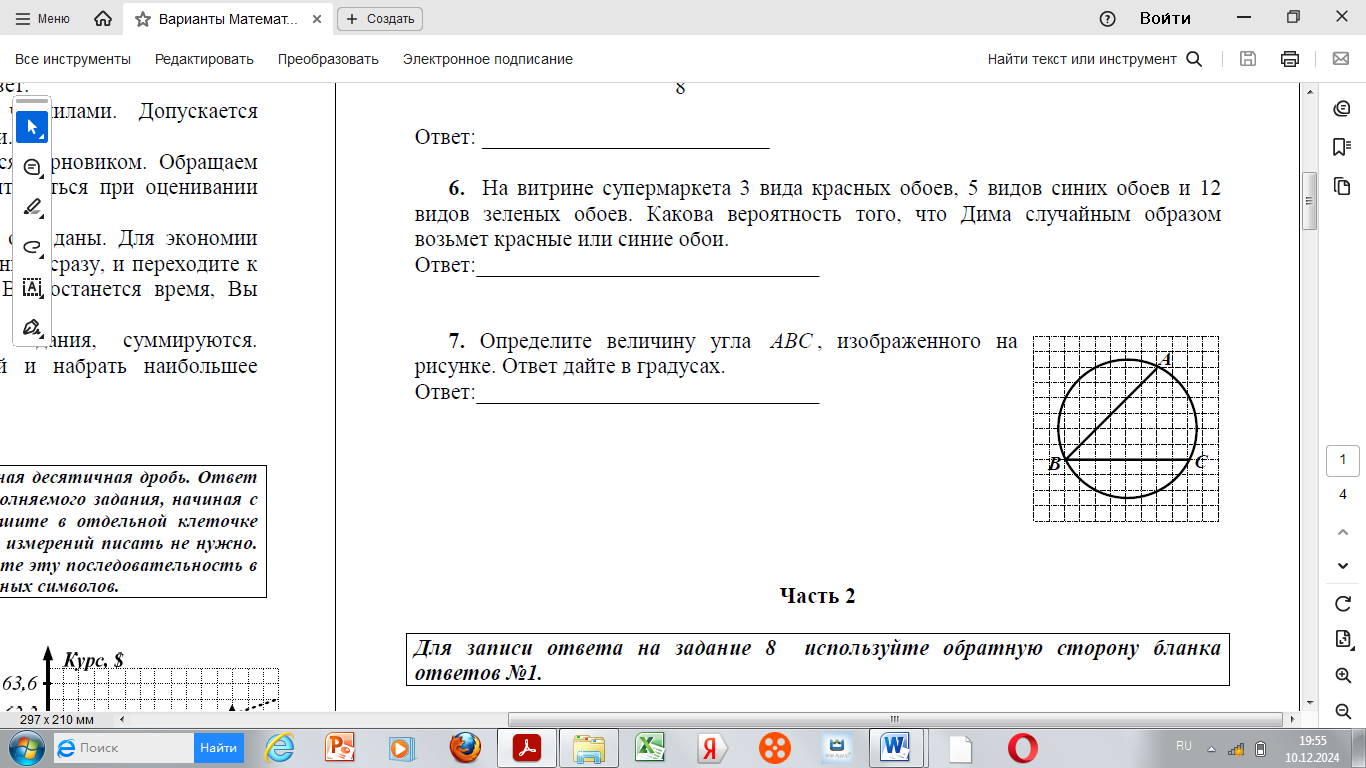This screenshot has width=1366, height=768.
Task: Share the file via envelope icon
Action: pos(1341,59)
